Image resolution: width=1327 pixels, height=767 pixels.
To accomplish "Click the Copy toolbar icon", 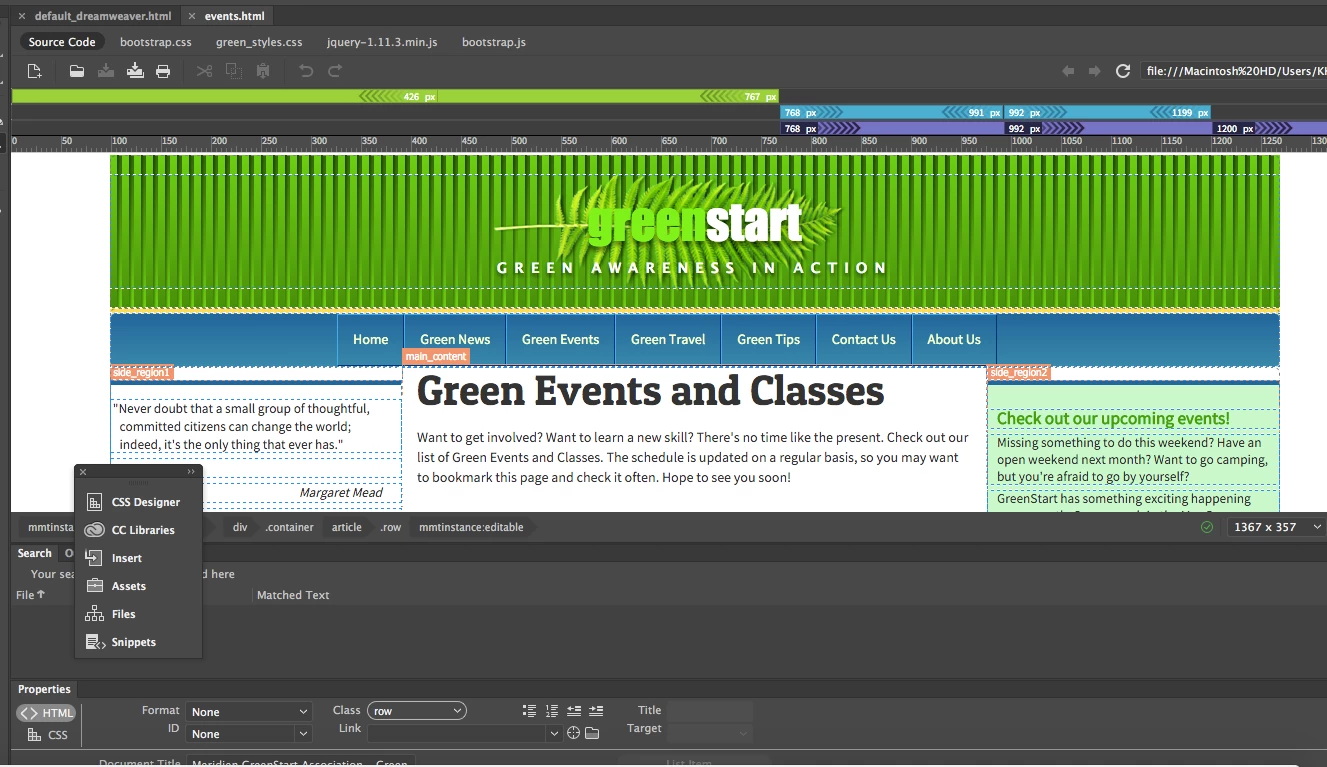I will (x=234, y=71).
